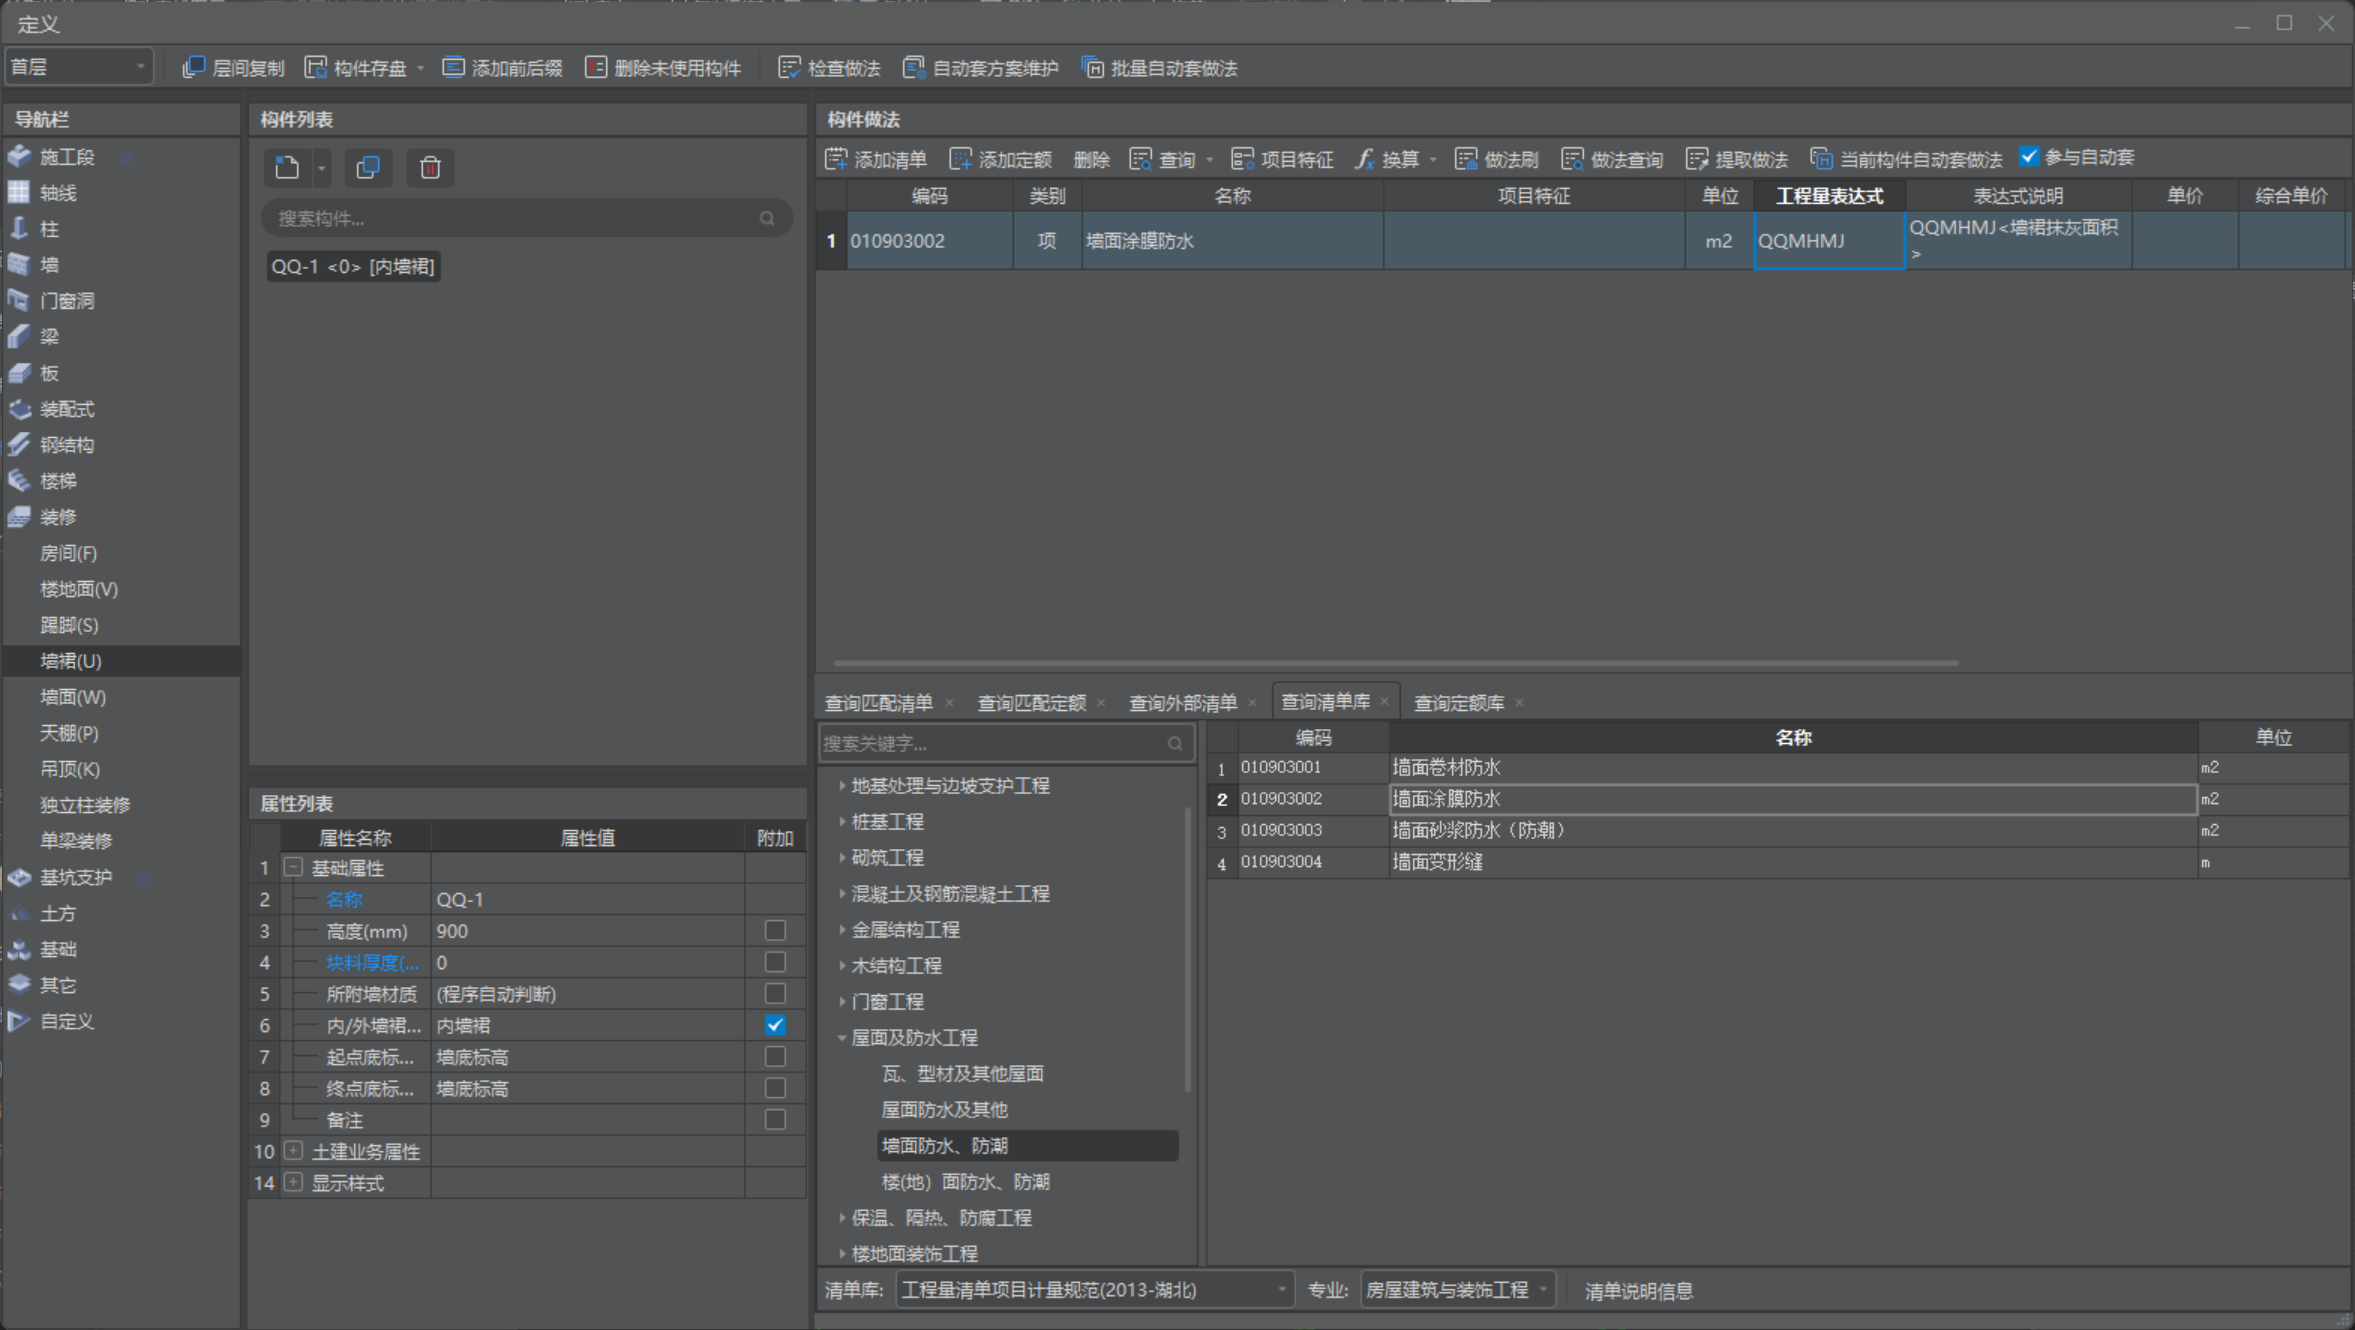Click the 做法查询 icon

pyautogui.click(x=1572, y=158)
